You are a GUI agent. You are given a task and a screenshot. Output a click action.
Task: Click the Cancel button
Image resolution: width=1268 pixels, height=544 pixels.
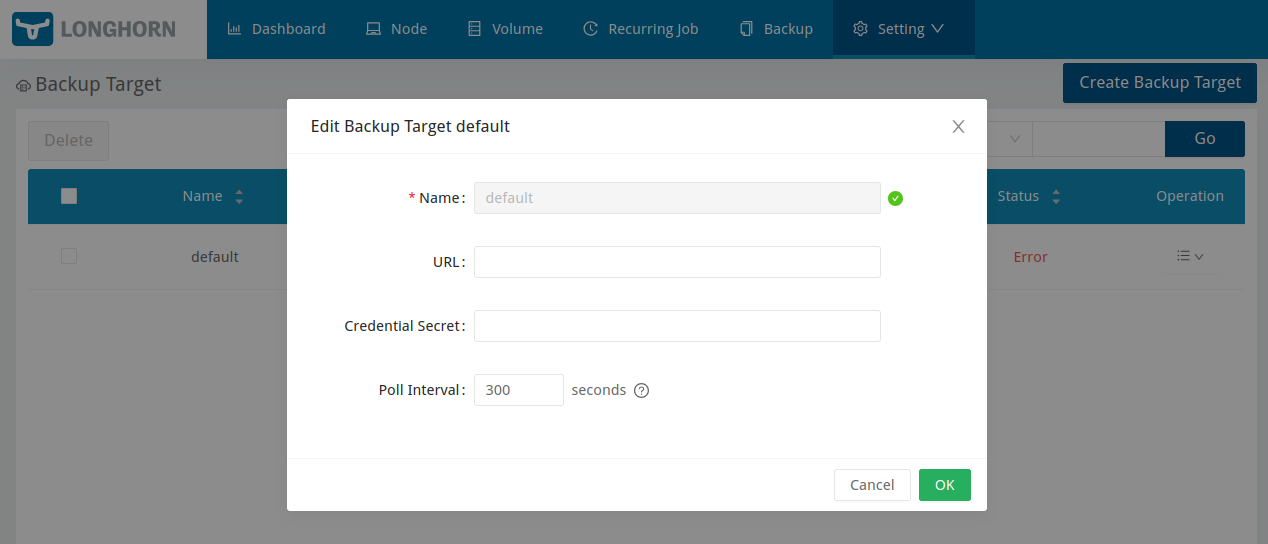(872, 485)
